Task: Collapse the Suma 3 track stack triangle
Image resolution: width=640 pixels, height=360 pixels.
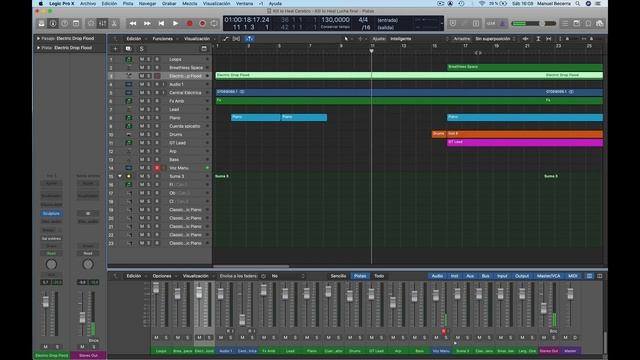Action: [120, 176]
